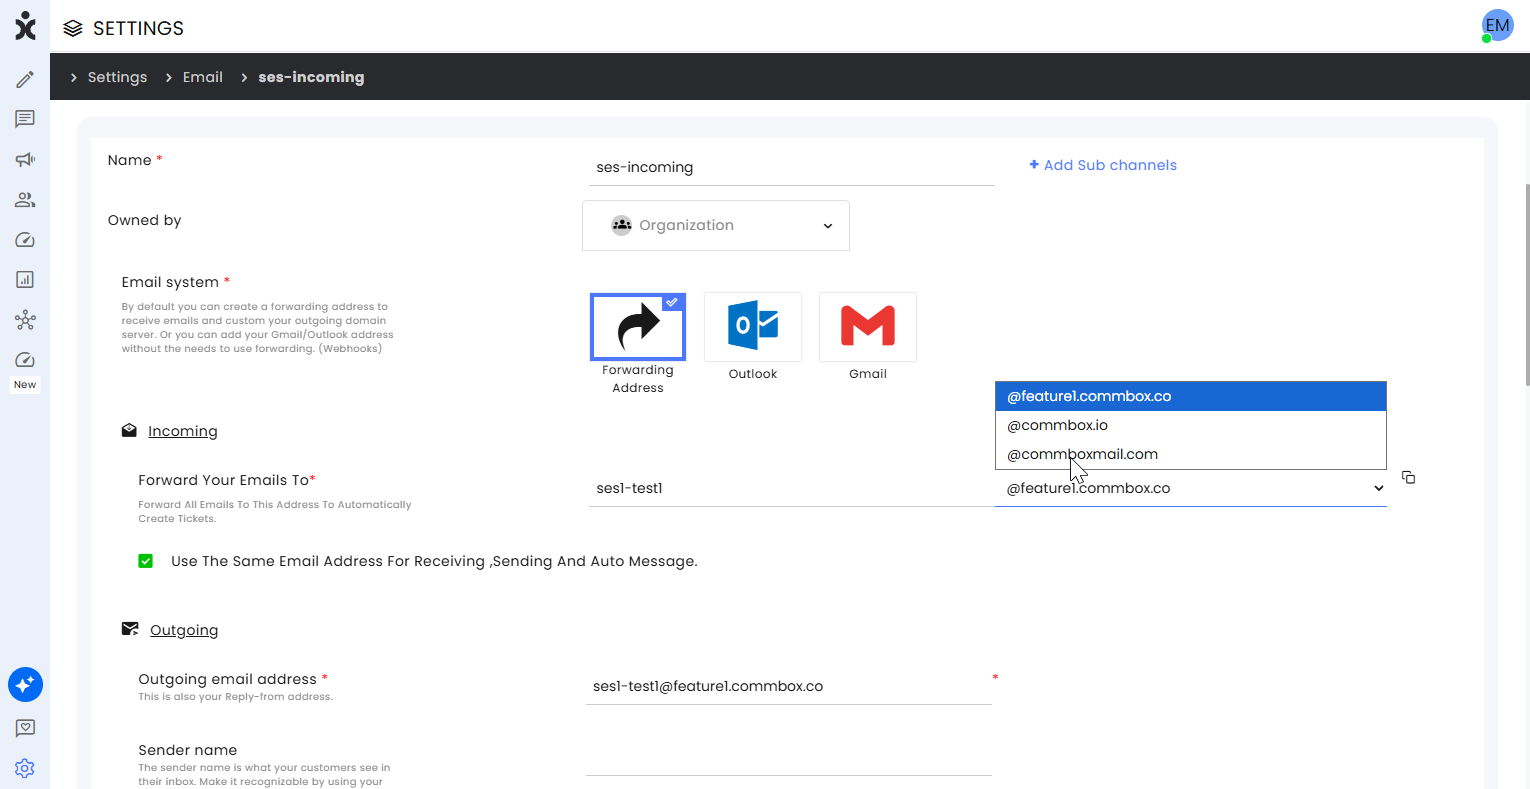Open the forwarding domain dropdown

(x=1190, y=488)
